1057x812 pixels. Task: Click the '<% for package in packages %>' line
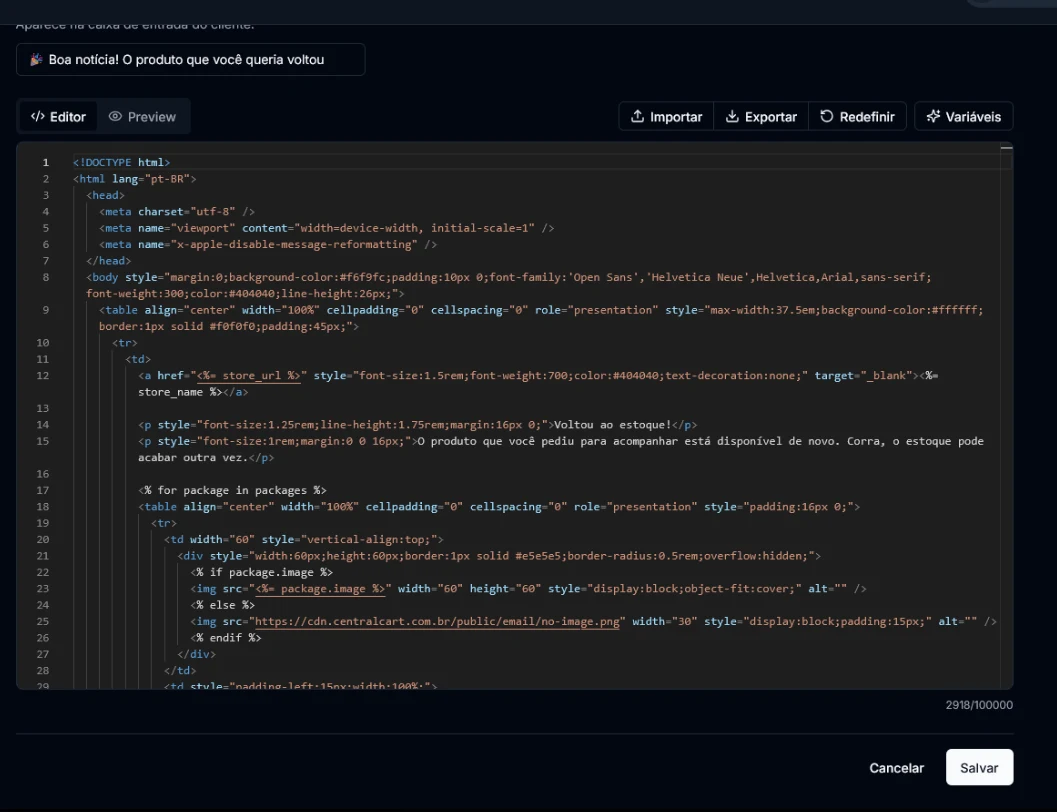232,490
